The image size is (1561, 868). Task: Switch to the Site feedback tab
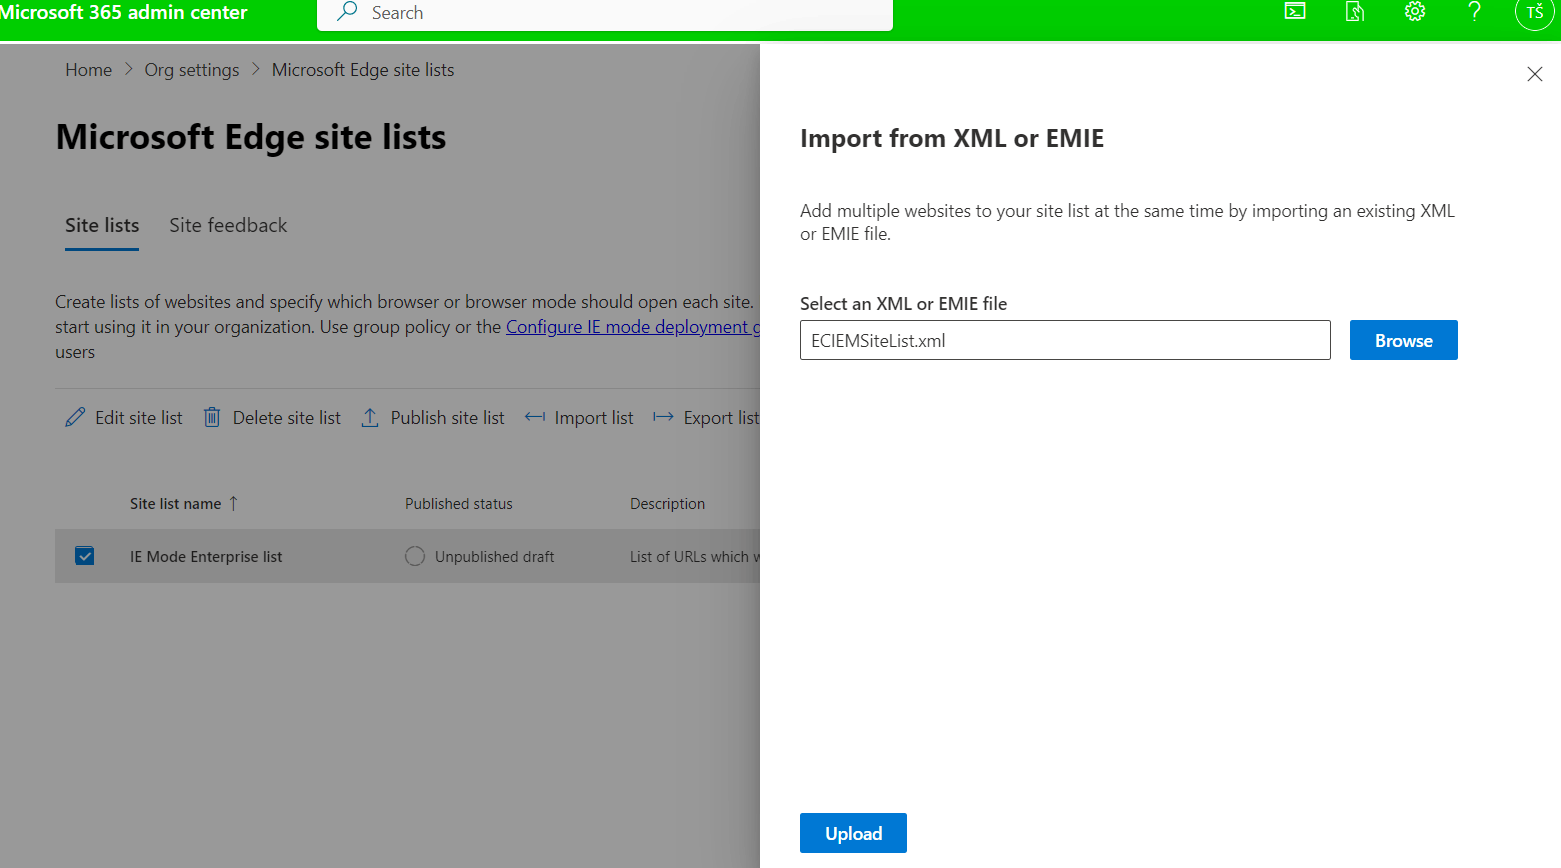pos(228,226)
